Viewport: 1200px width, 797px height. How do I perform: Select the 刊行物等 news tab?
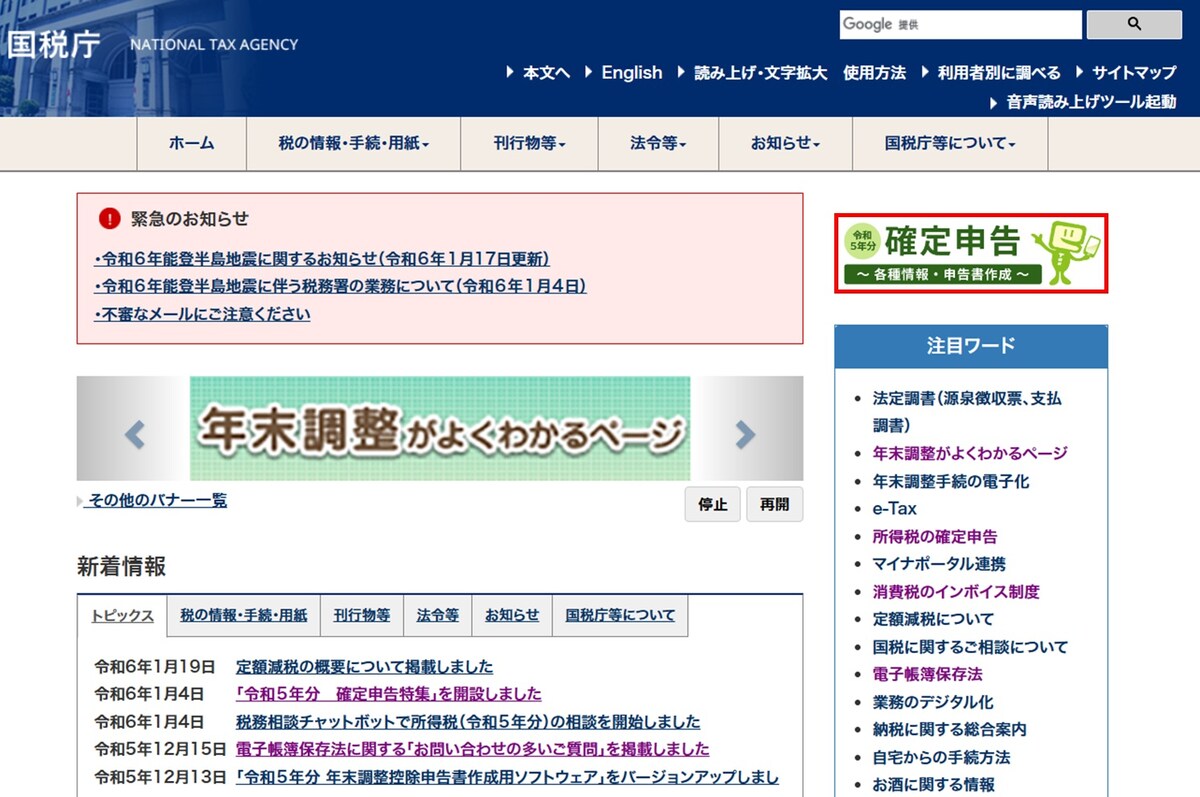point(362,615)
